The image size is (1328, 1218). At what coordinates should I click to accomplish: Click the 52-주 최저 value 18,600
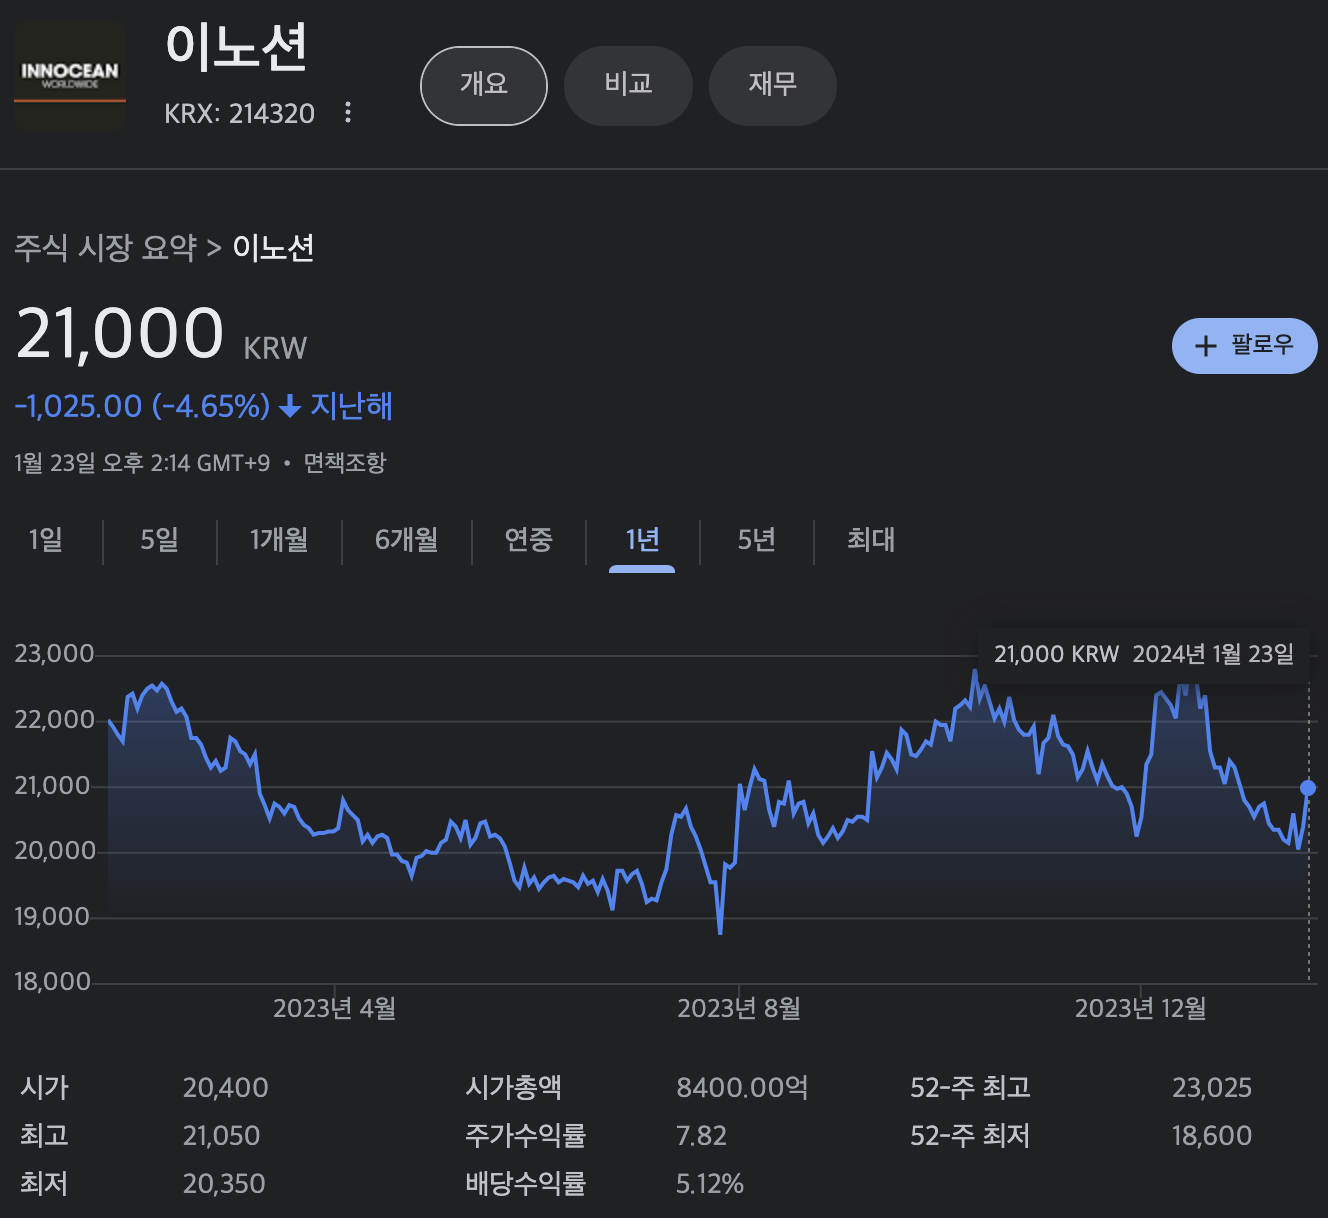point(1212,1136)
